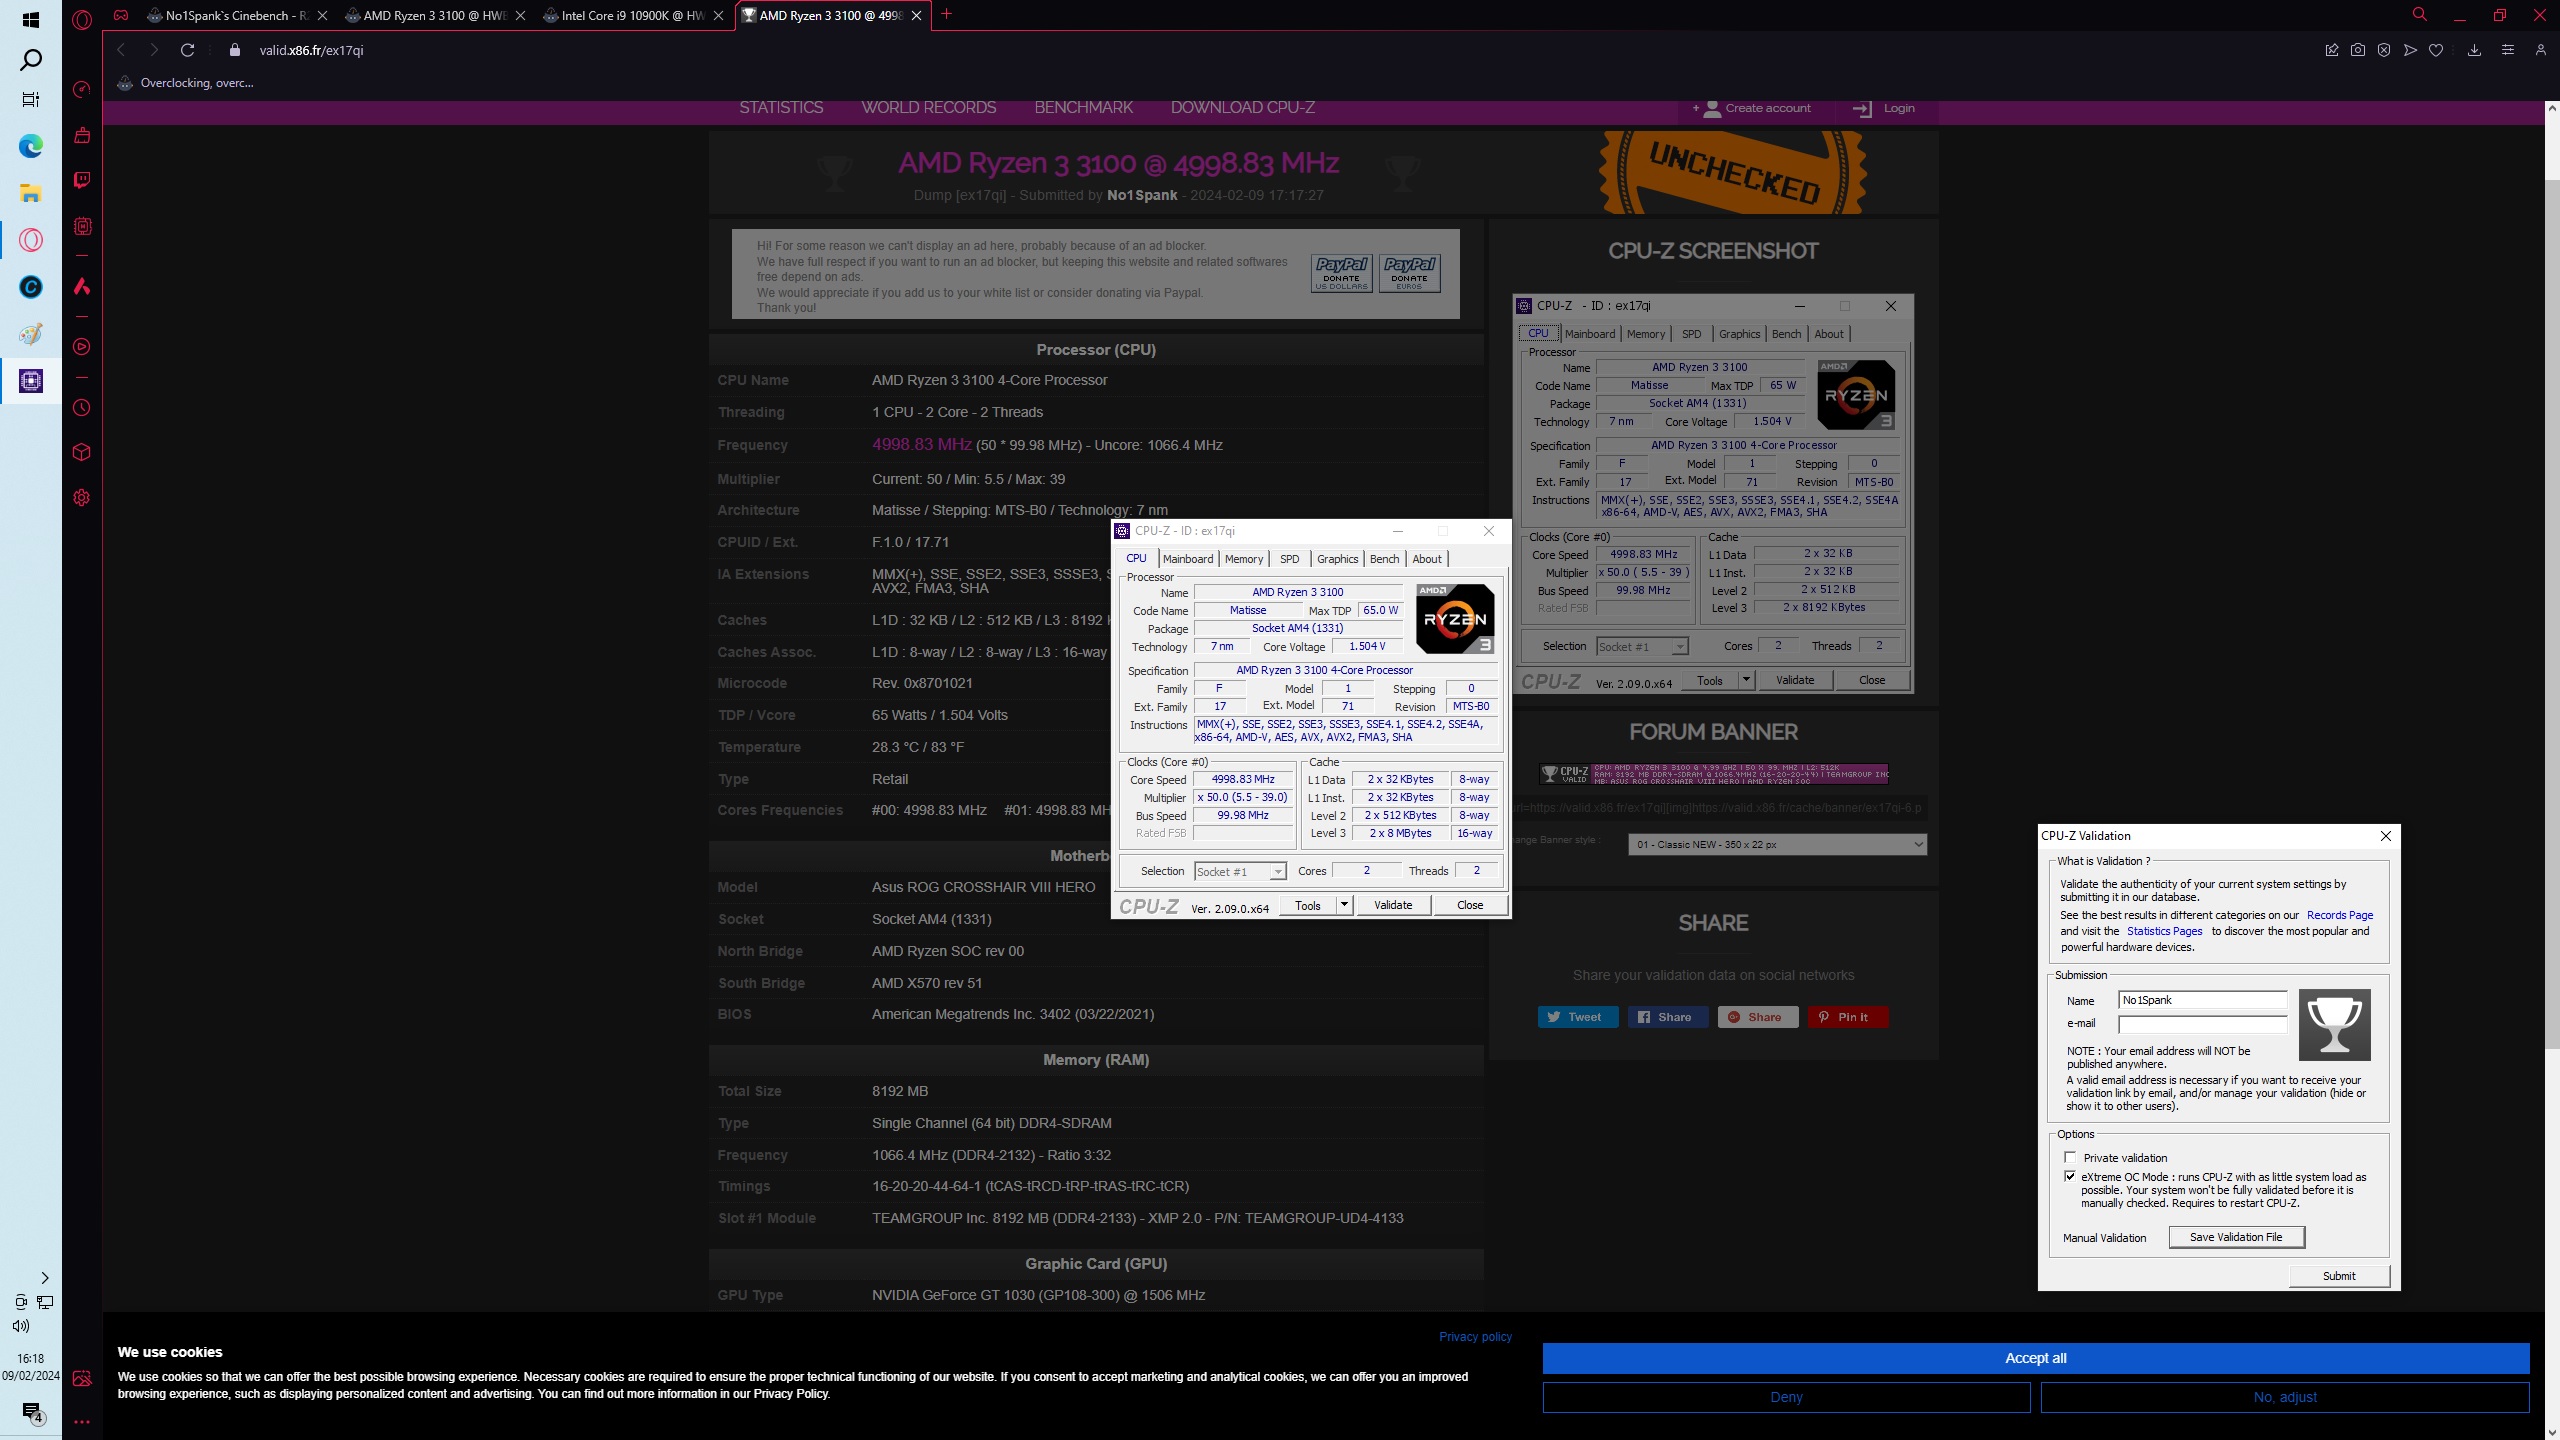Click the Name input field with No1Spank
The image size is (2560, 1440).
[x=2202, y=1000]
